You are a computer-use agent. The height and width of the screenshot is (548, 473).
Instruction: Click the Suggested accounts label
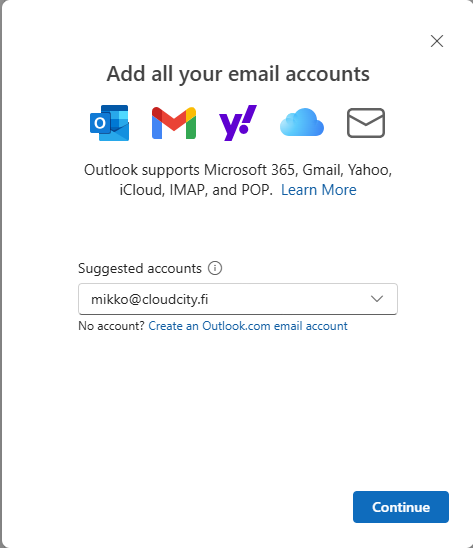point(140,268)
